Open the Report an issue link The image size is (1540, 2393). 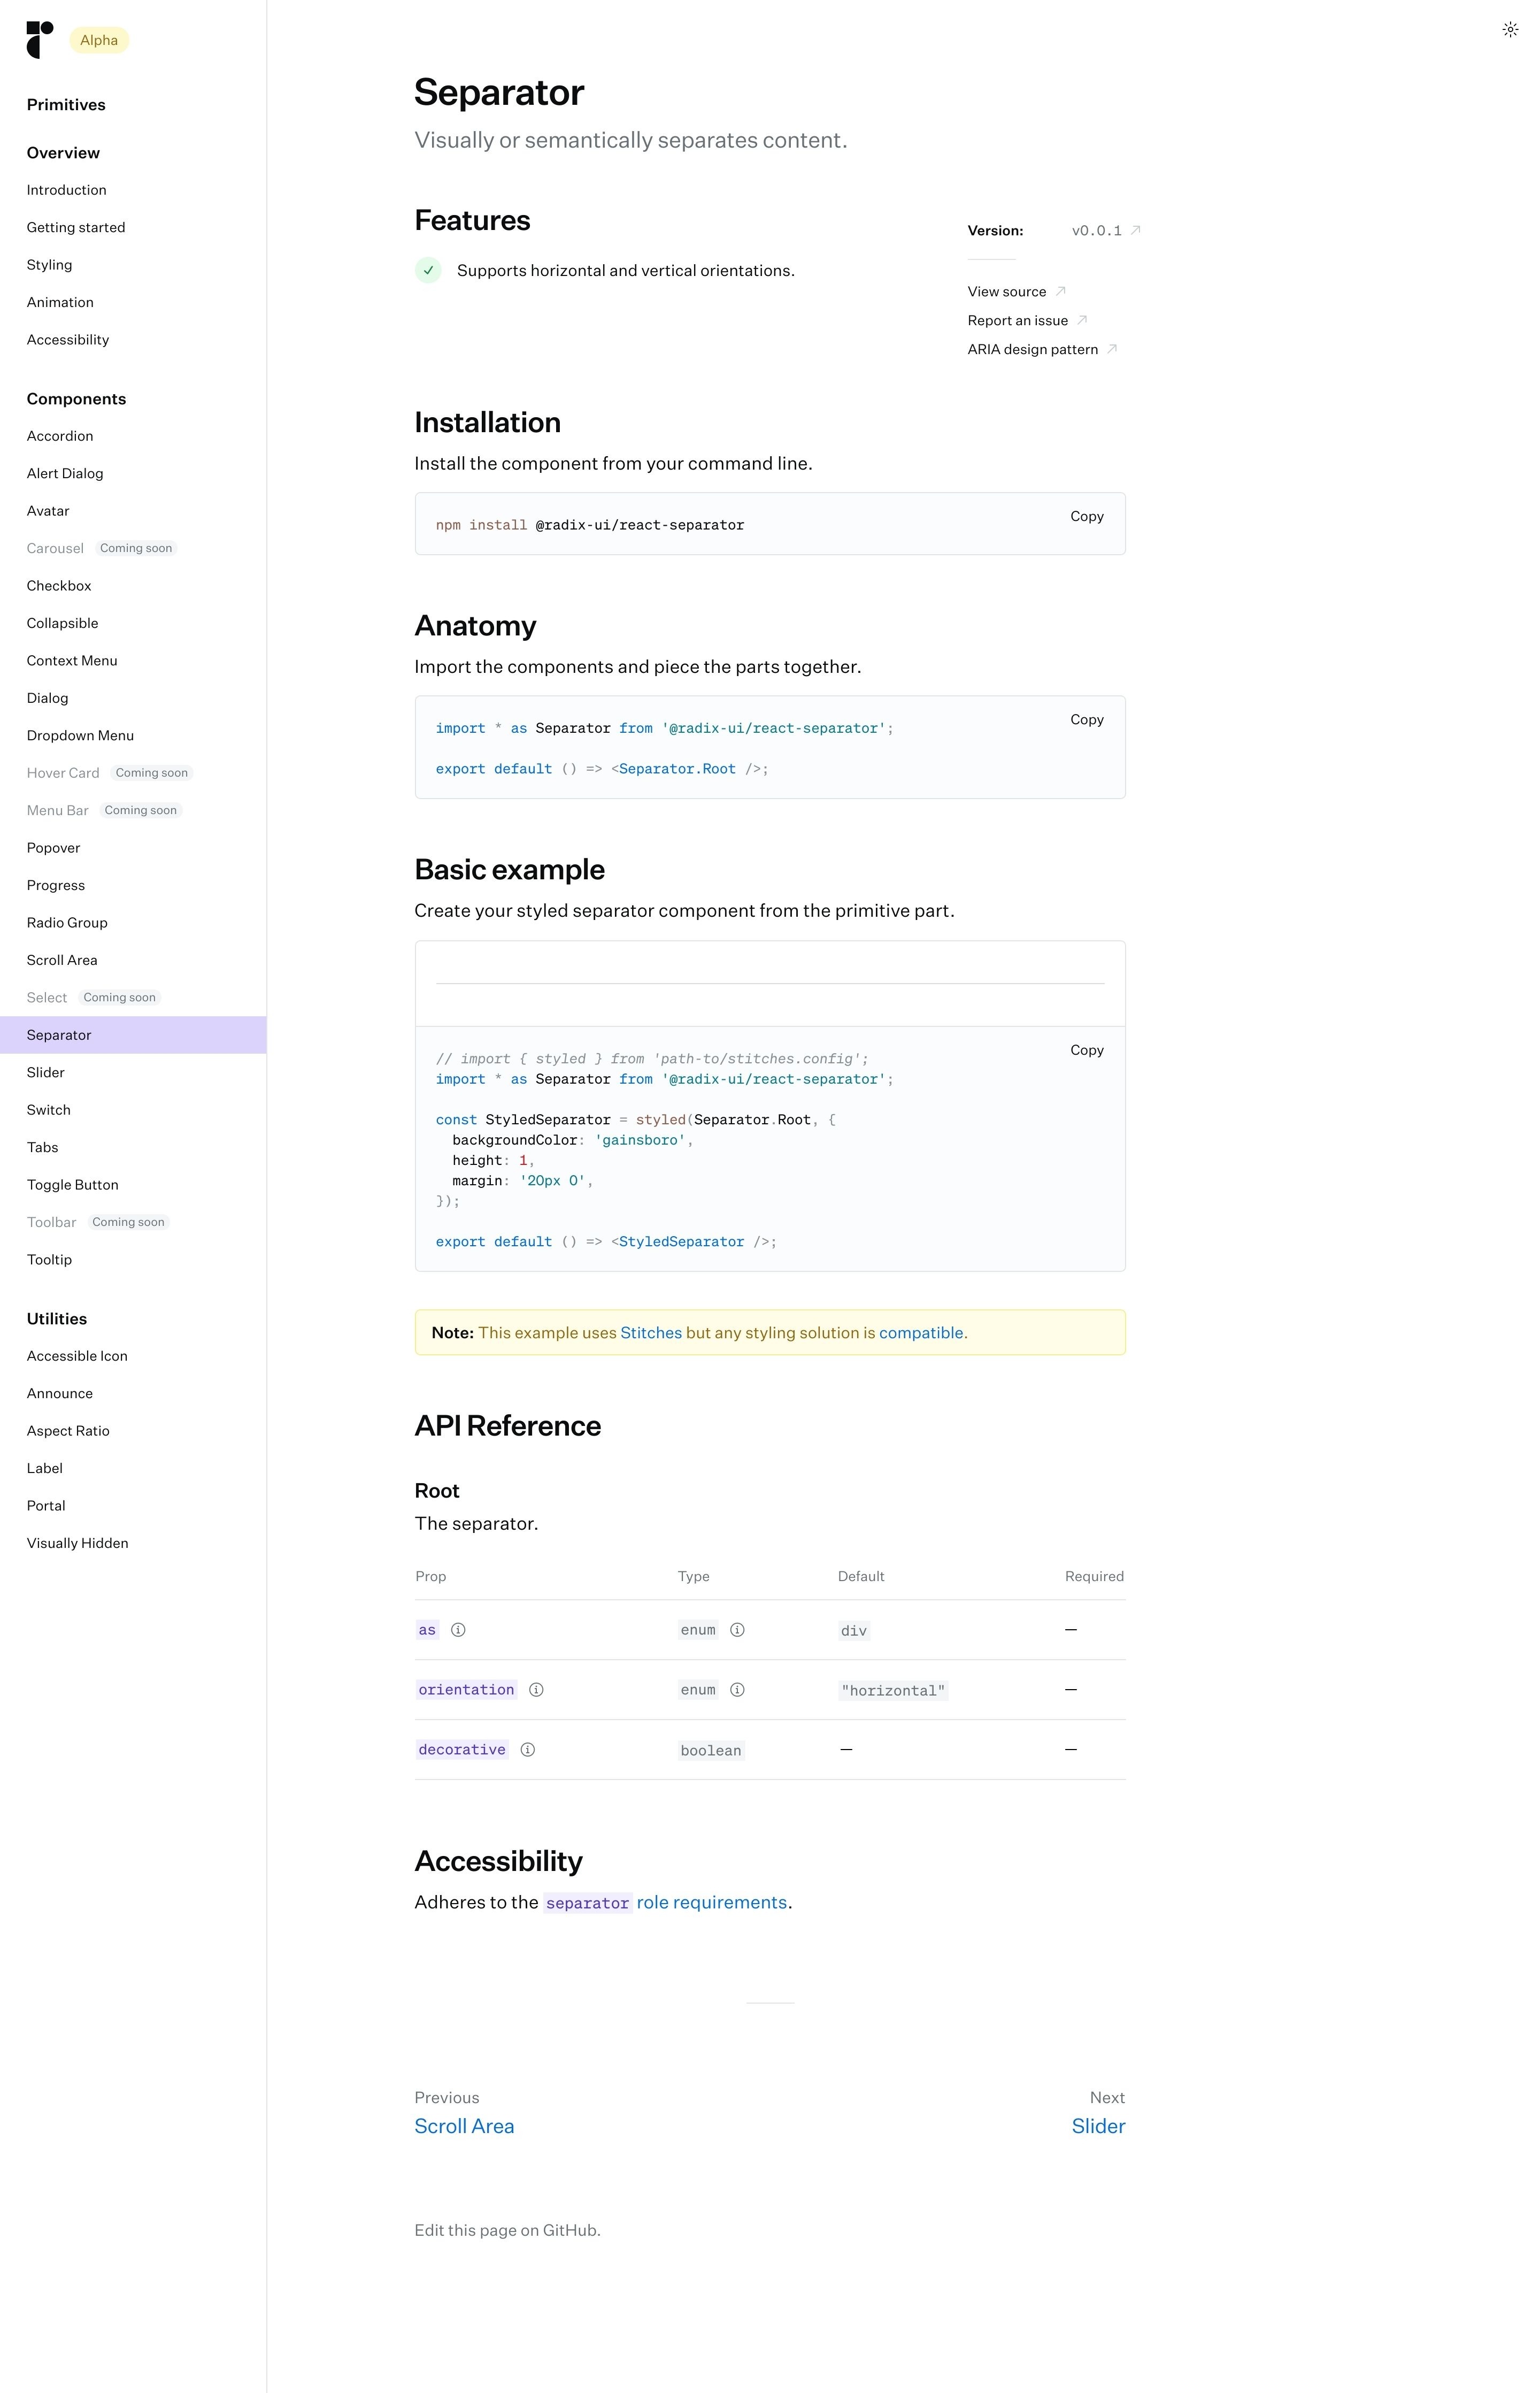pyautogui.click(x=1017, y=320)
